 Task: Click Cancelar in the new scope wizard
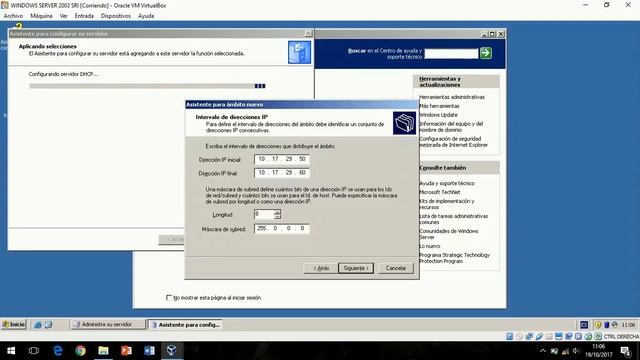396,268
